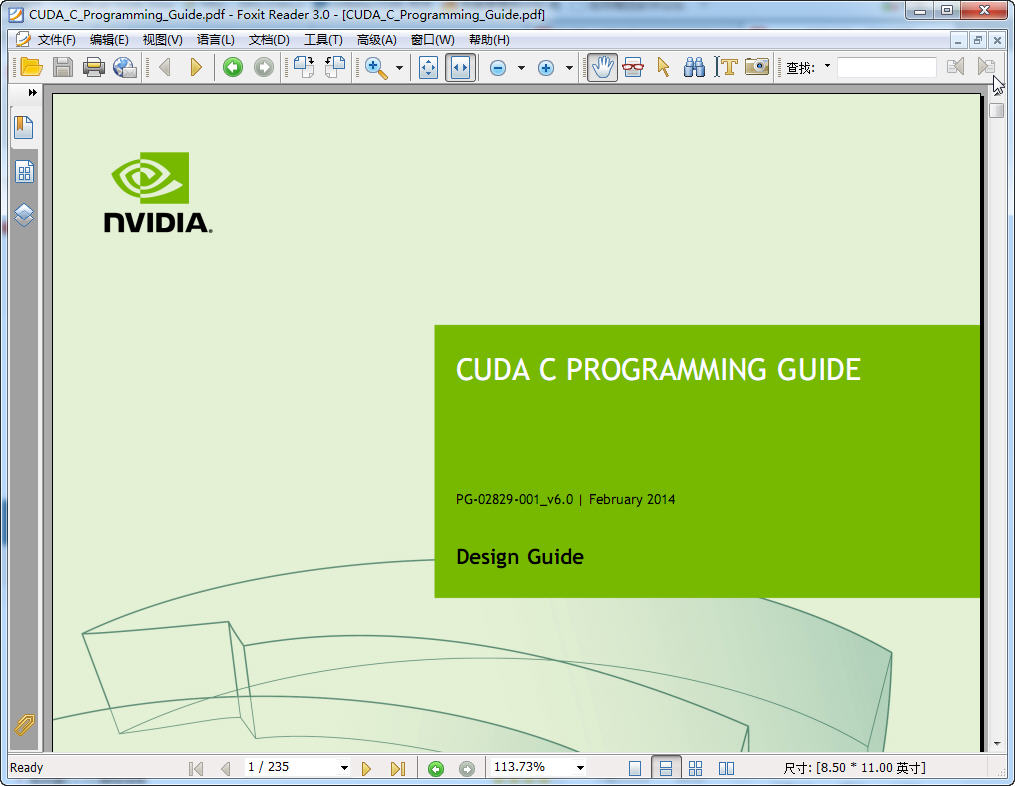The image size is (1015, 786).
Task: Print the document with printer icon
Action: (94, 67)
